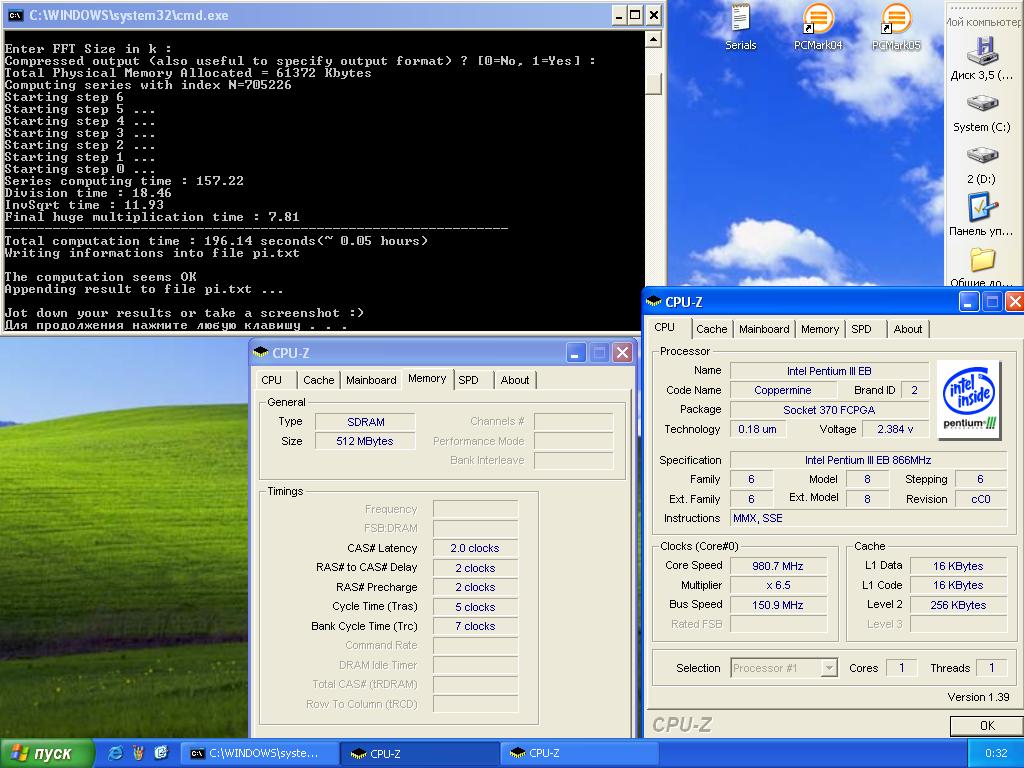Launch the PCMark04 desktop shortcut
Viewport: 1024px width, 768px height.
(818, 26)
